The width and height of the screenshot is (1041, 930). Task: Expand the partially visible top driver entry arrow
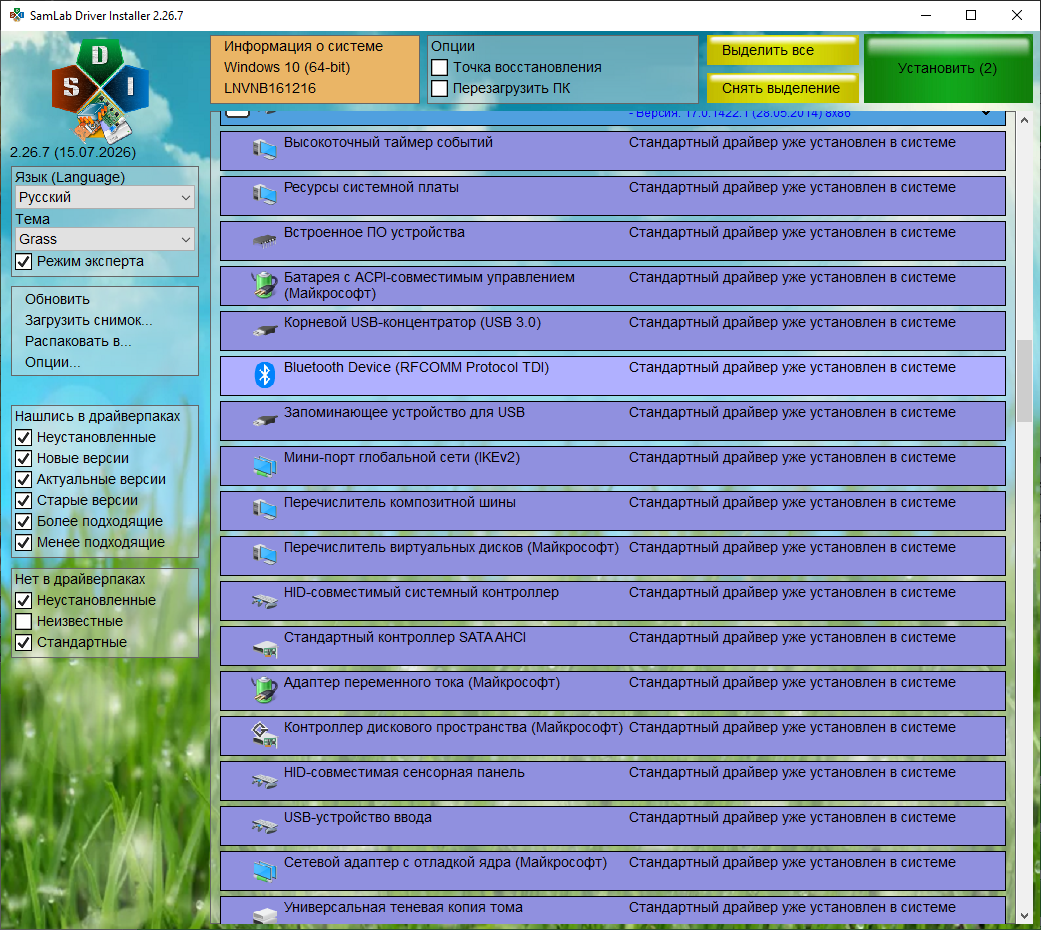pos(987,114)
